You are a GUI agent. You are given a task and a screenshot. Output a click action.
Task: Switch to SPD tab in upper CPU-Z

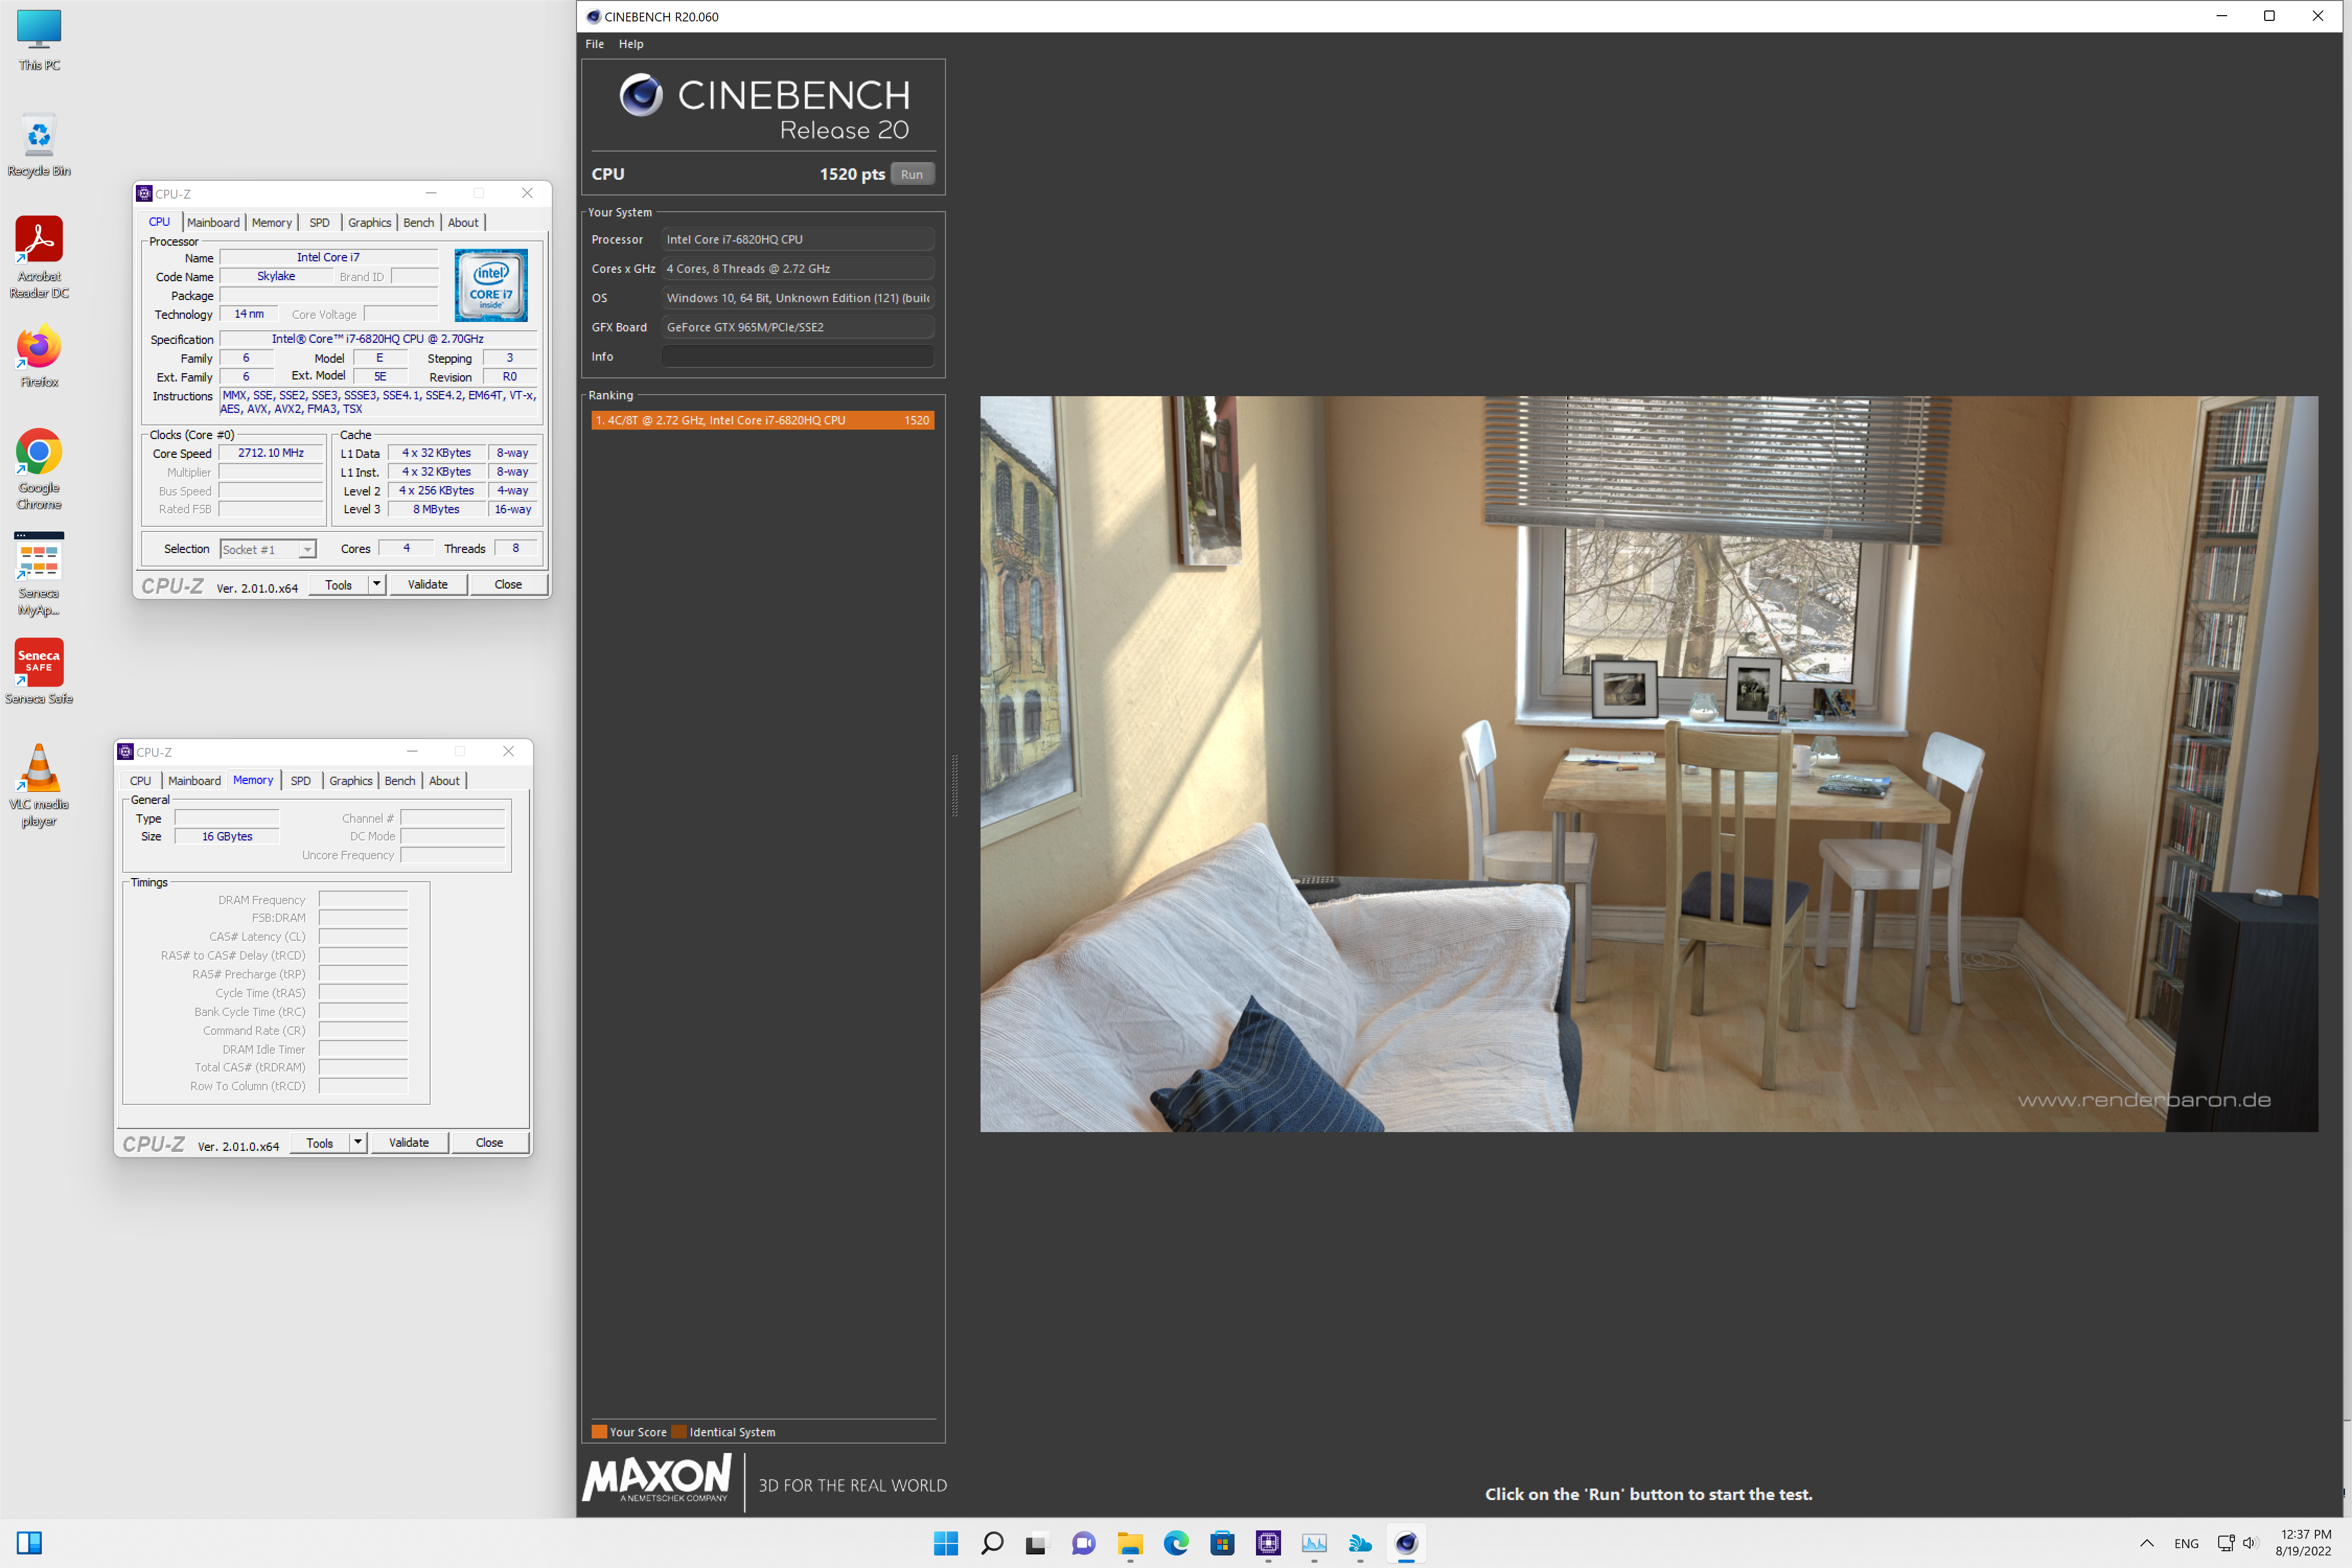tap(319, 222)
